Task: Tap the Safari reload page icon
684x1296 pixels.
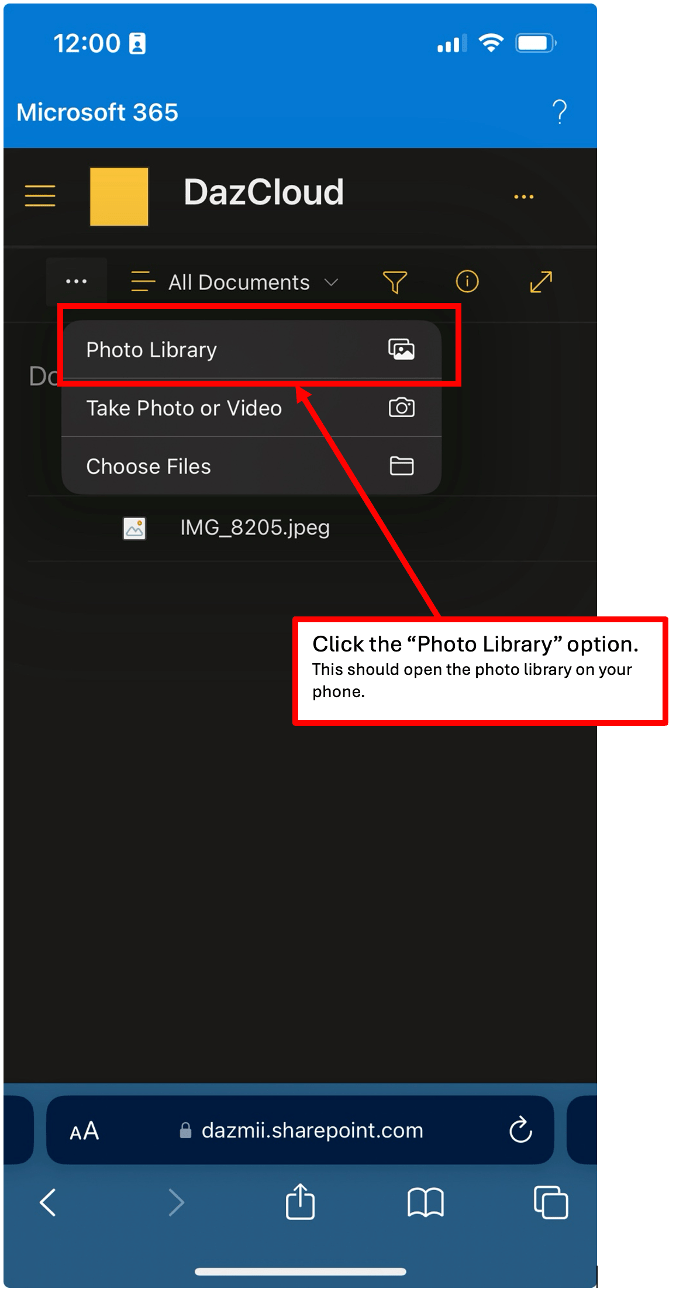Action: pyautogui.click(x=520, y=1131)
